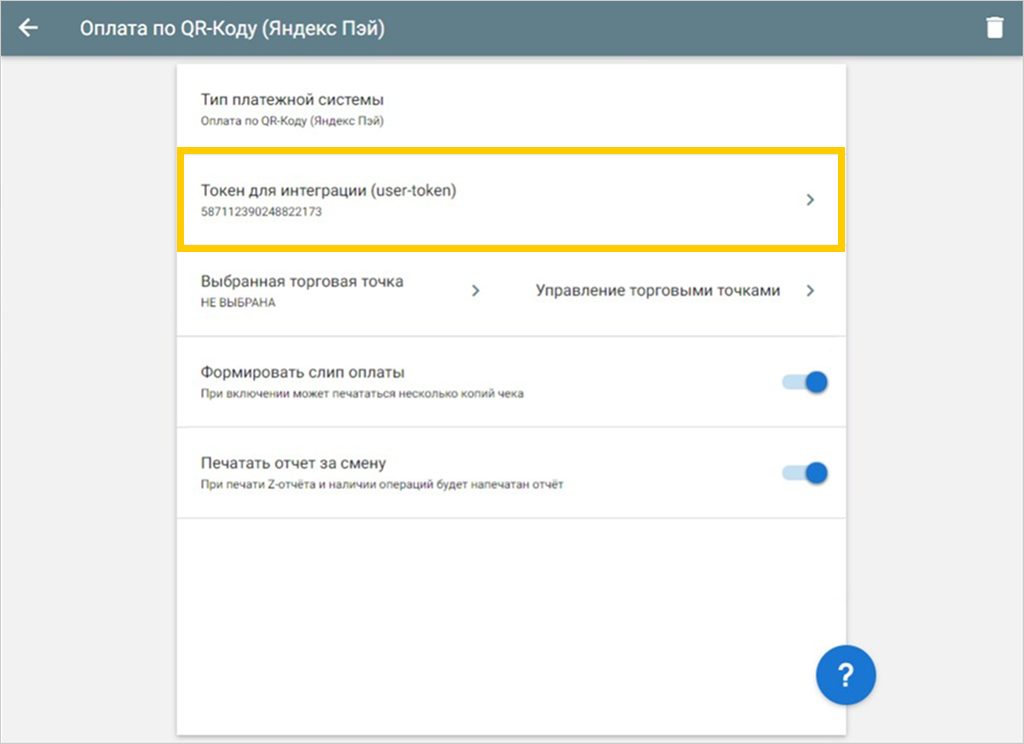Click the 'Формировать слип оплаты' label
This screenshot has height=744, width=1024.
coord(302,373)
